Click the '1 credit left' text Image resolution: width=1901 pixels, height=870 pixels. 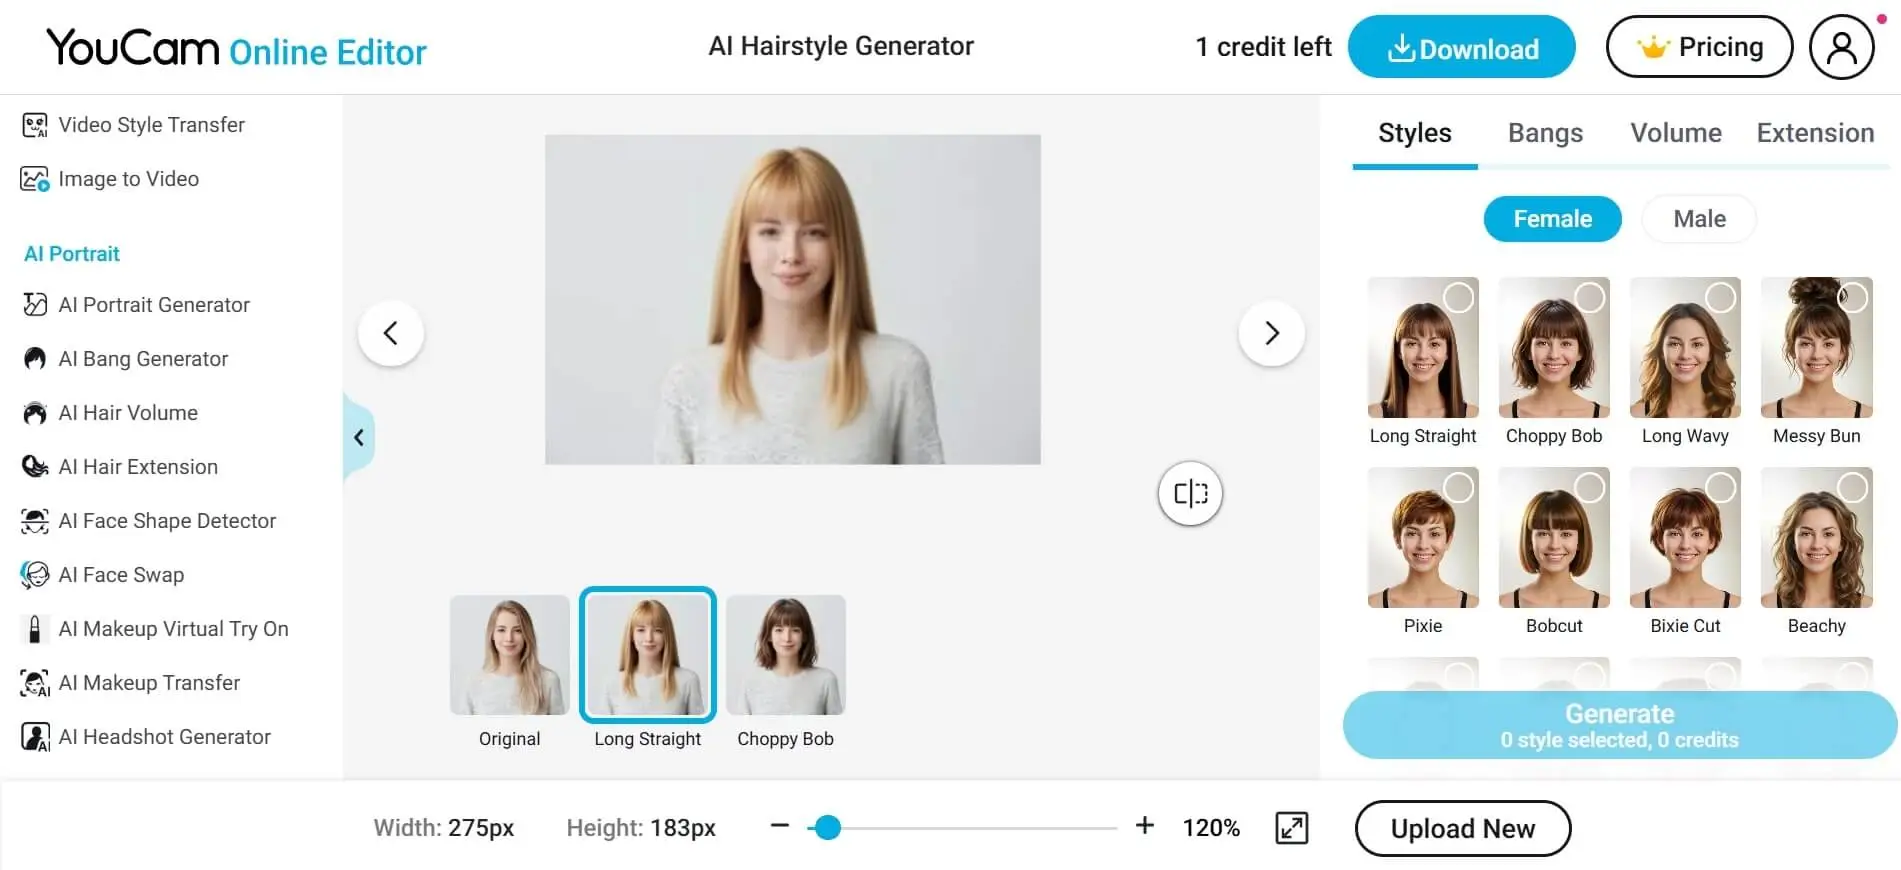pyautogui.click(x=1263, y=47)
